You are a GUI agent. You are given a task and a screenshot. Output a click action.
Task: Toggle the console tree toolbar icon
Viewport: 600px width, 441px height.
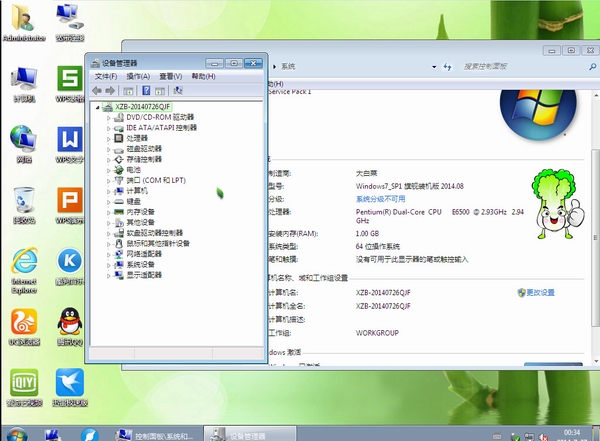click(128, 91)
